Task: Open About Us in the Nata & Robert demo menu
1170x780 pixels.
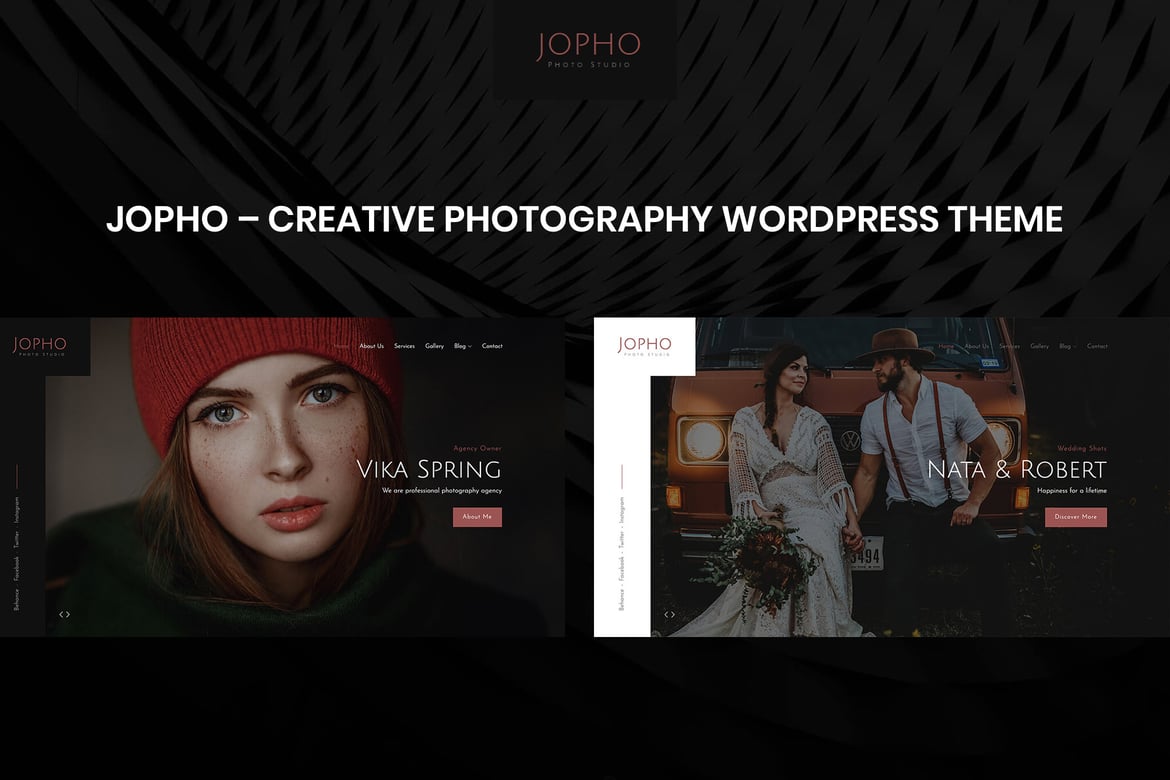Action: pos(977,346)
